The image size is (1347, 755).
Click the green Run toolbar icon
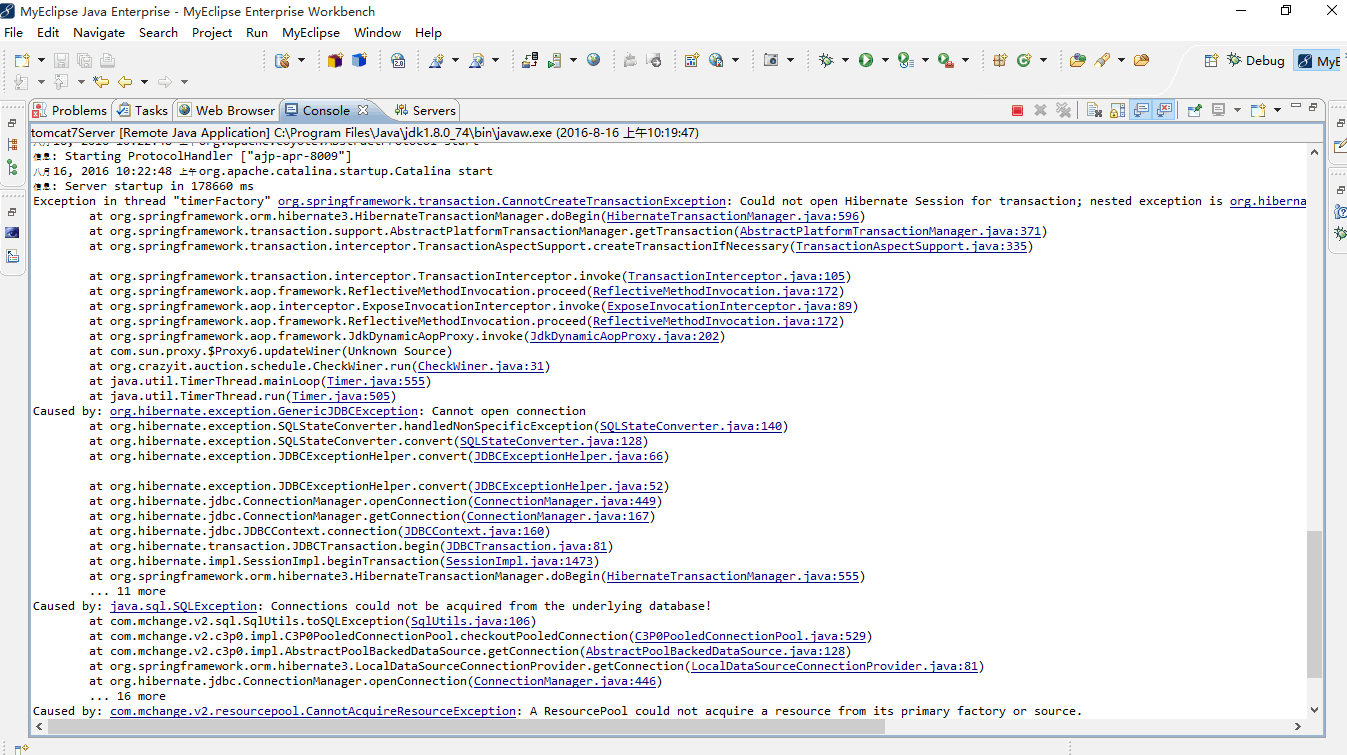tap(865, 60)
